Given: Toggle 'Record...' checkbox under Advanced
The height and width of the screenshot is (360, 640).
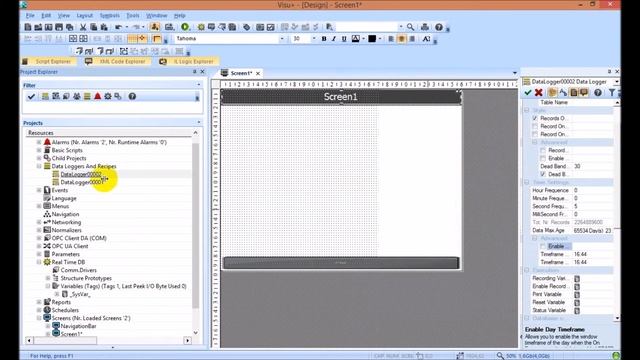Looking at the screenshot, I should pos(543,150).
